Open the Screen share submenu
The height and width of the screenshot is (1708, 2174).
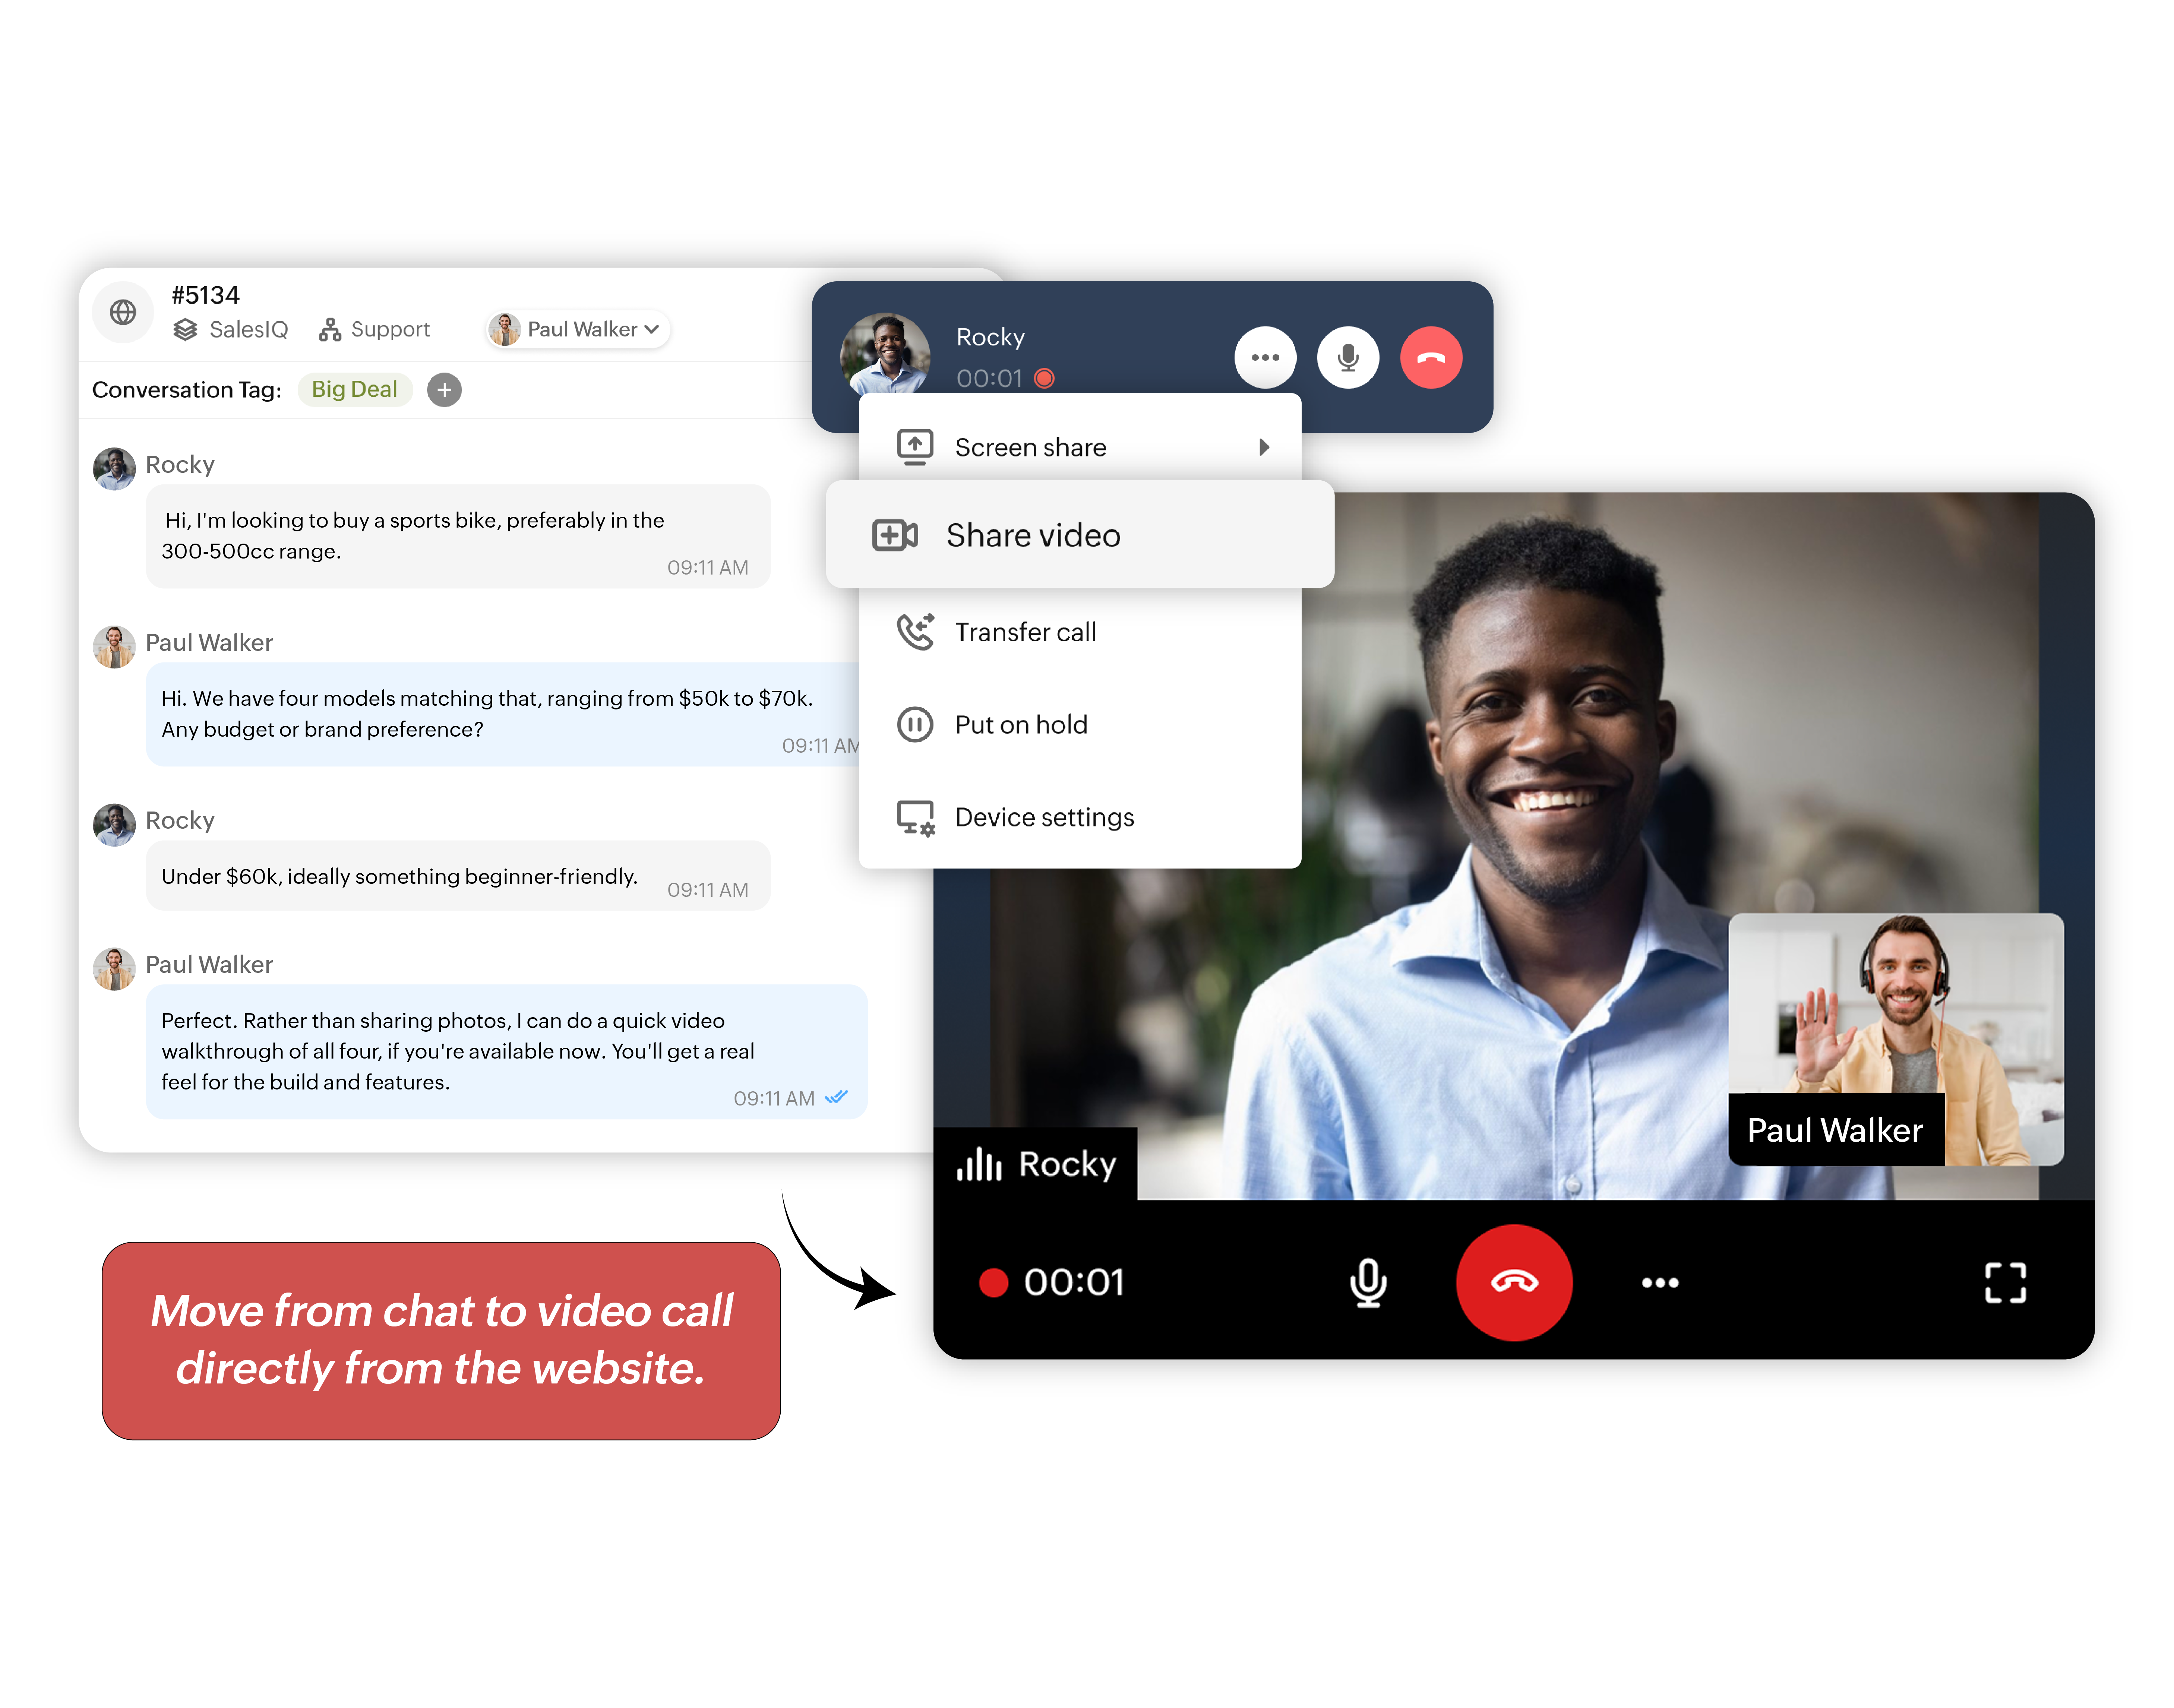pyautogui.click(x=1079, y=447)
